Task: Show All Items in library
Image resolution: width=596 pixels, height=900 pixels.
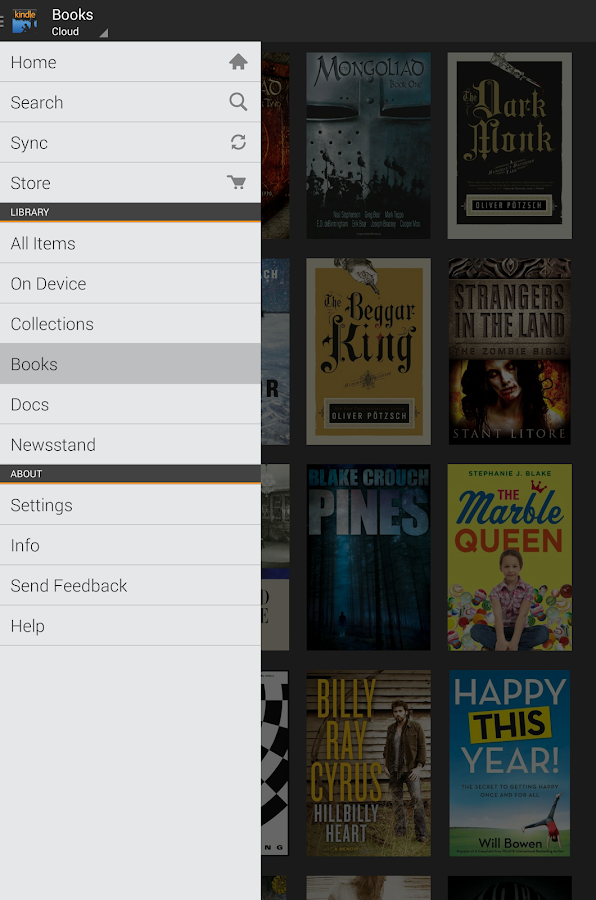Action: (x=130, y=243)
